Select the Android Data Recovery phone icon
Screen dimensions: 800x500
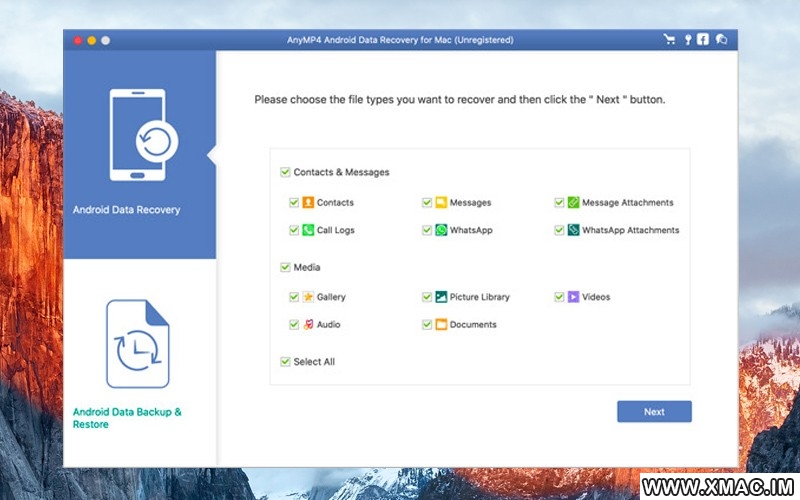point(144,135)
